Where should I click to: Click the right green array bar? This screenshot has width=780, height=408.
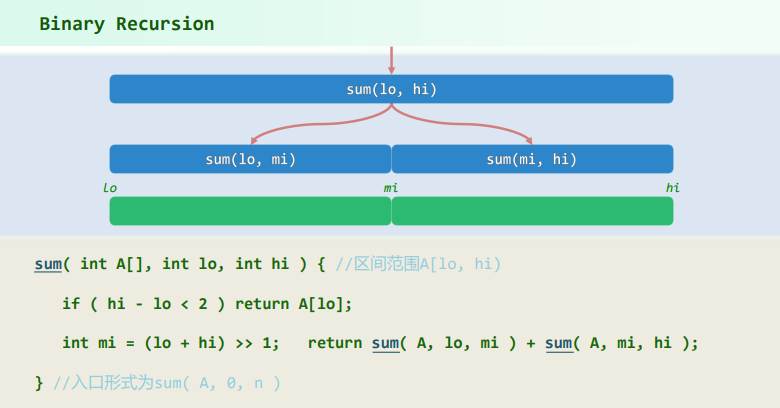[x=532, y=211]
